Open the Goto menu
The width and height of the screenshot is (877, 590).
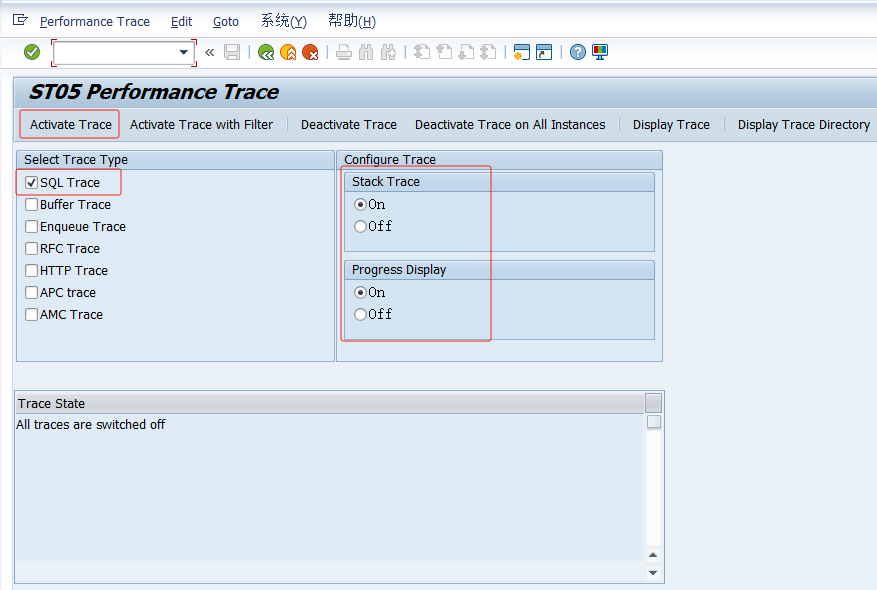[225, 21]
